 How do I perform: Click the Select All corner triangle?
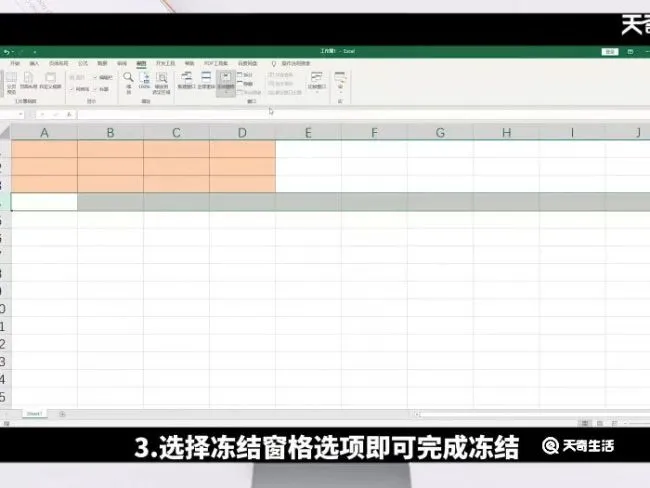coord(5,132)
